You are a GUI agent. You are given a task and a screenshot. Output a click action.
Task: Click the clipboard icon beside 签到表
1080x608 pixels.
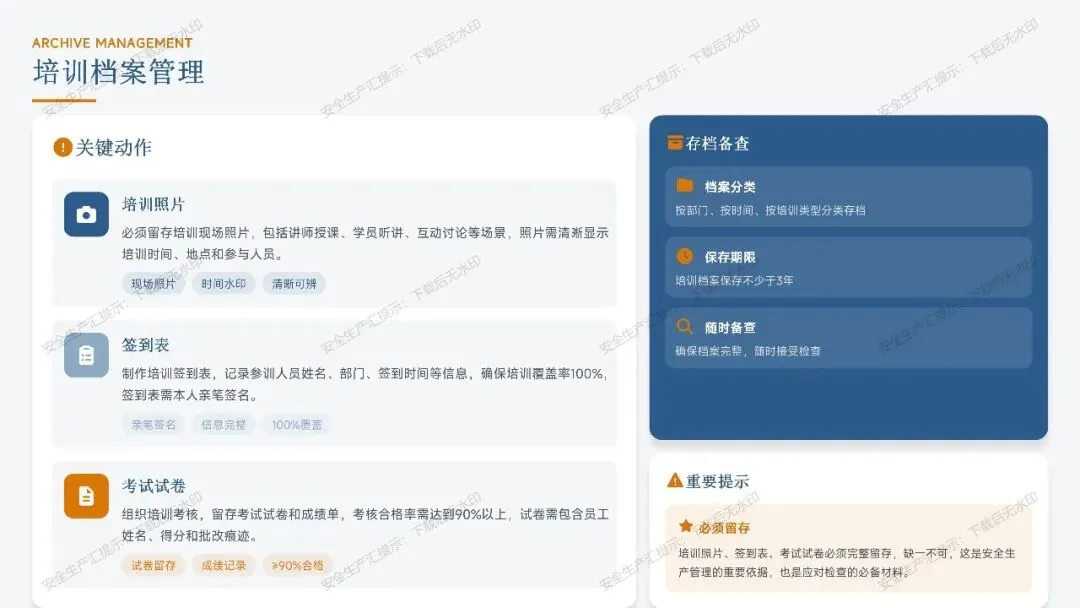(x=86, y=355)
